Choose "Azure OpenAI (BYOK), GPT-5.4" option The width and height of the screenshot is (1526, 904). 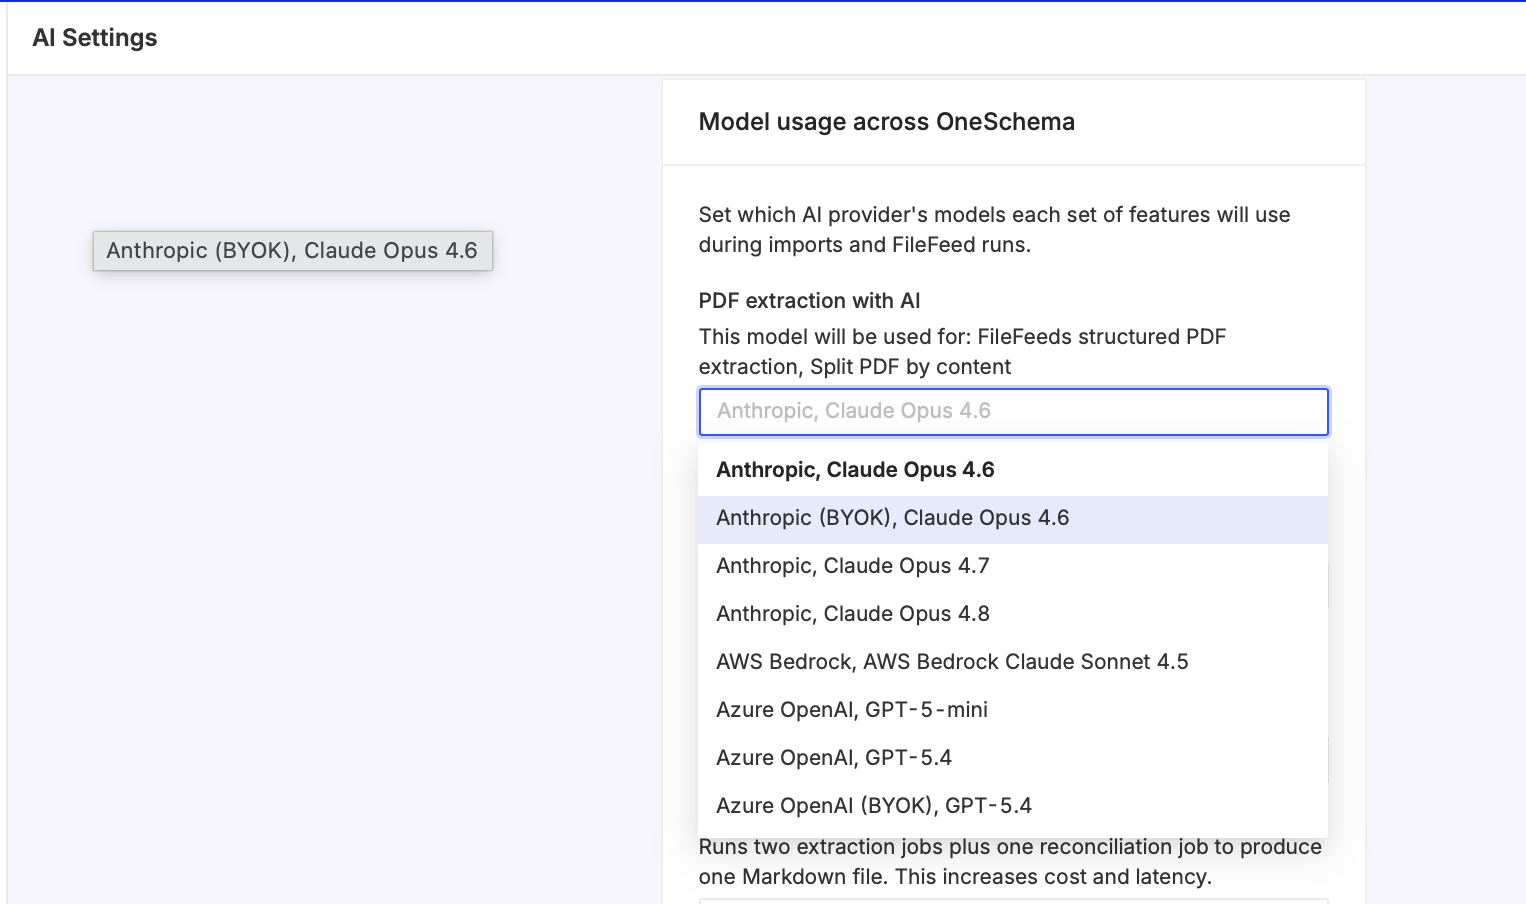tap(1012, 806)
